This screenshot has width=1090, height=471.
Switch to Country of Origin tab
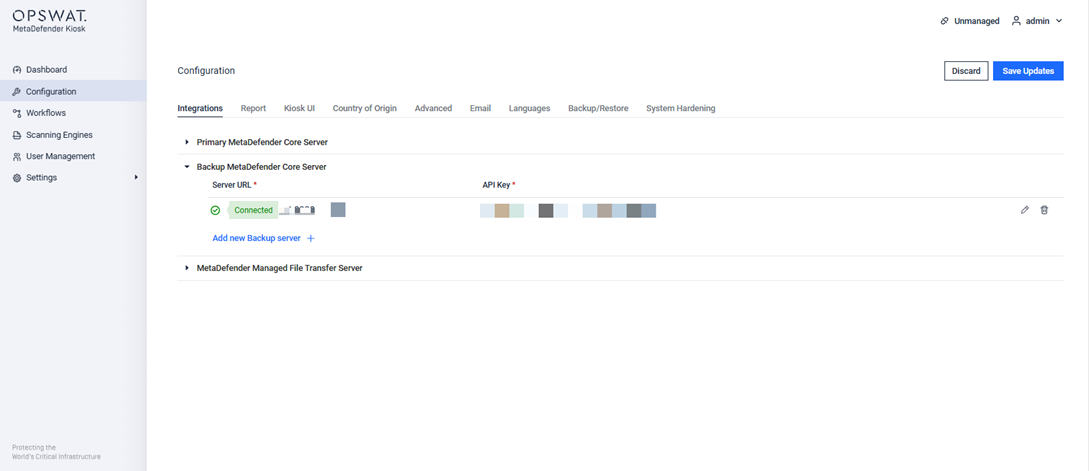click(364, 108)
